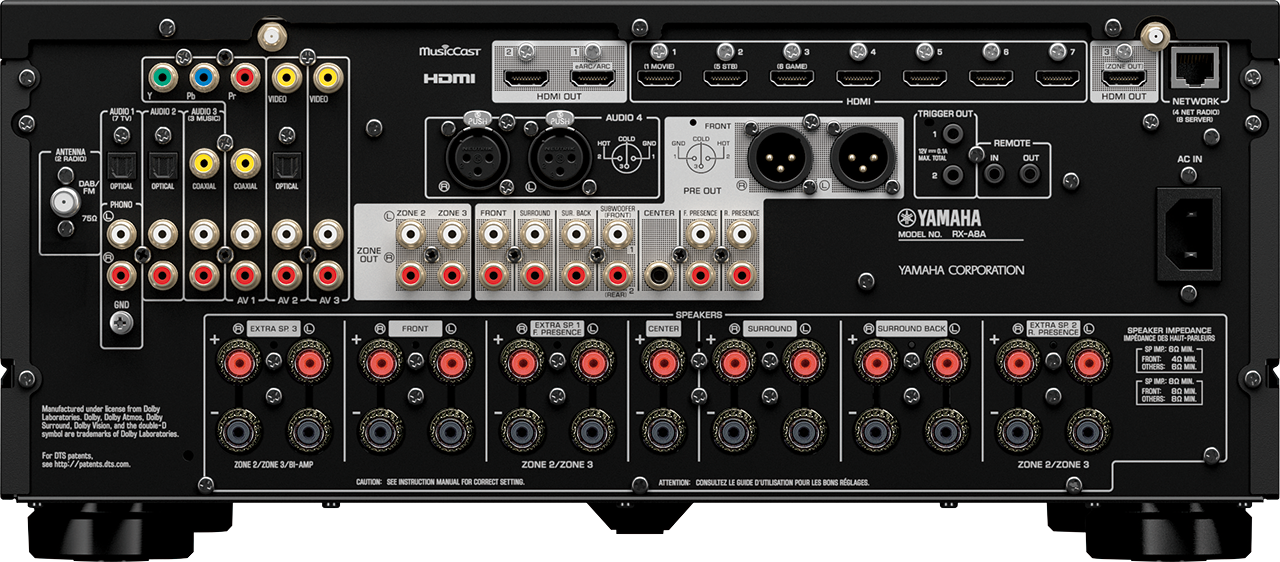
Task: Click the FRONT pre-out white RCA jack
Action: pyautogui.click(x=493, y=236)
